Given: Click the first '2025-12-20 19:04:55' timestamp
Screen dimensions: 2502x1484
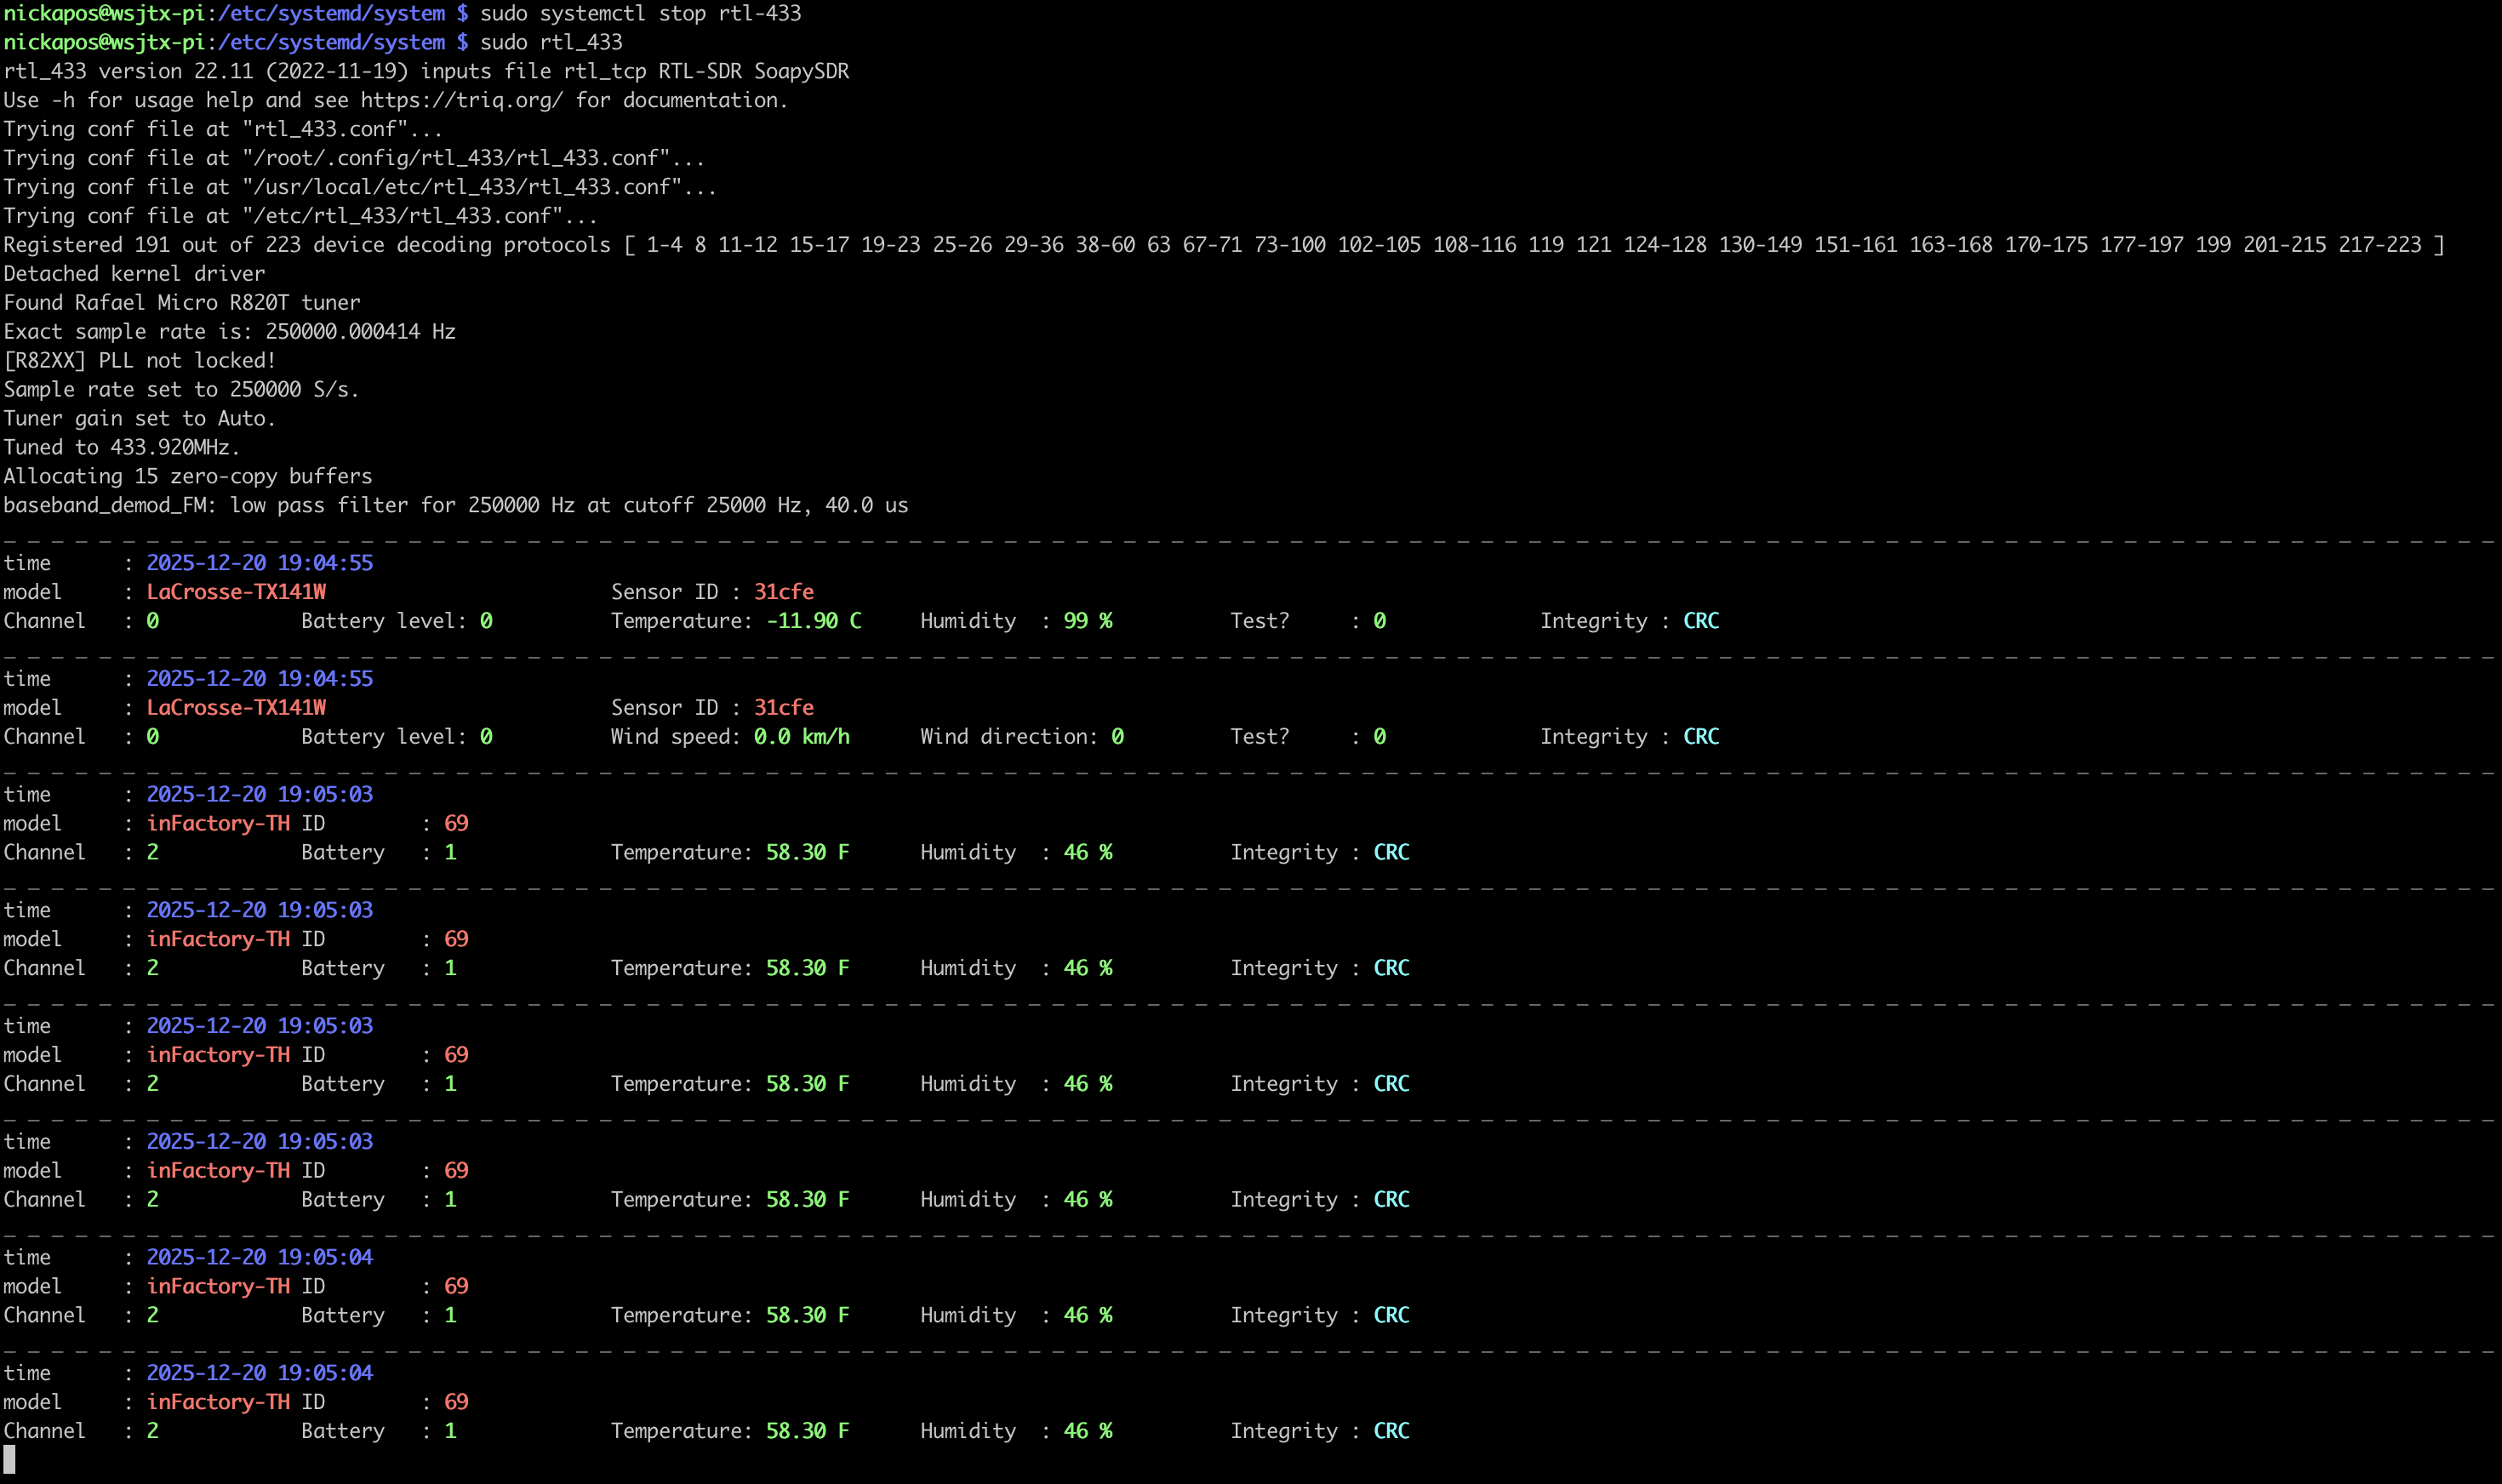Looking at the screenshot, I should (x=260, y=563).
